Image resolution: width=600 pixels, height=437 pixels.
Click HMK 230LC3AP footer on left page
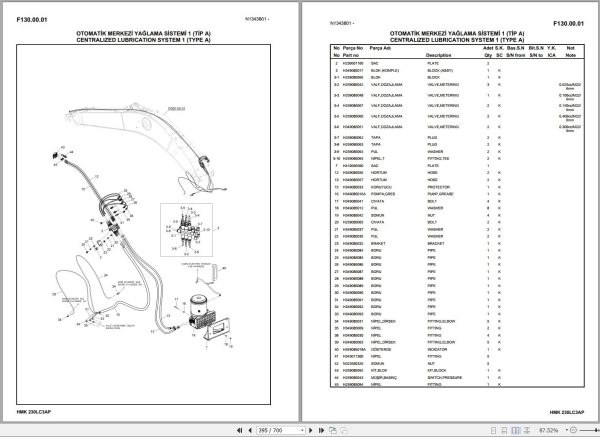(x=34, y=412)
